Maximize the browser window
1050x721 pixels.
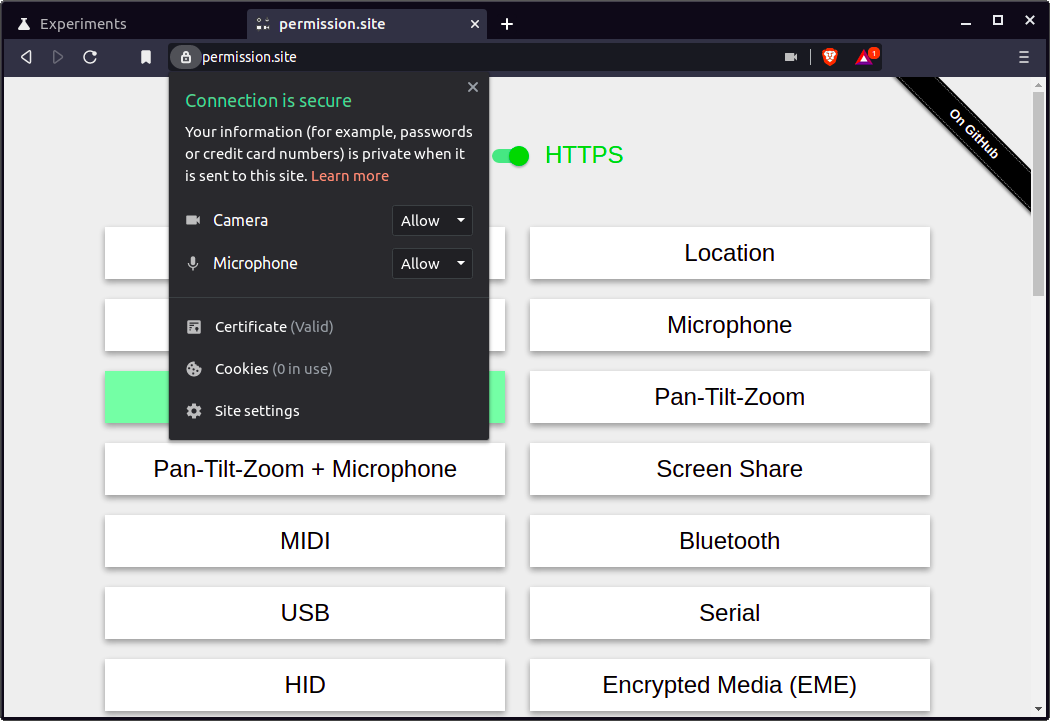tap(998, 21)
